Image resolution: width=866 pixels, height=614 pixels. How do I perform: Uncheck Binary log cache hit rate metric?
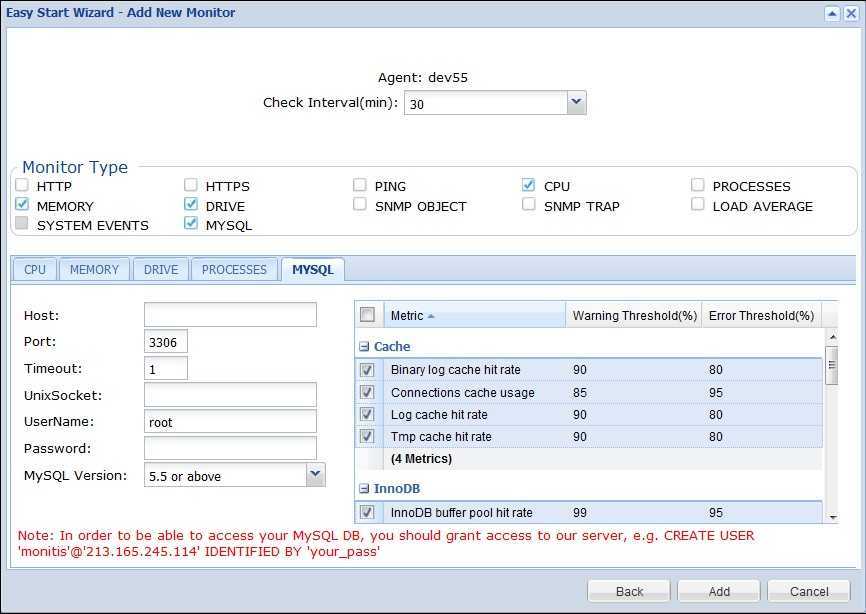coord(367,369)
